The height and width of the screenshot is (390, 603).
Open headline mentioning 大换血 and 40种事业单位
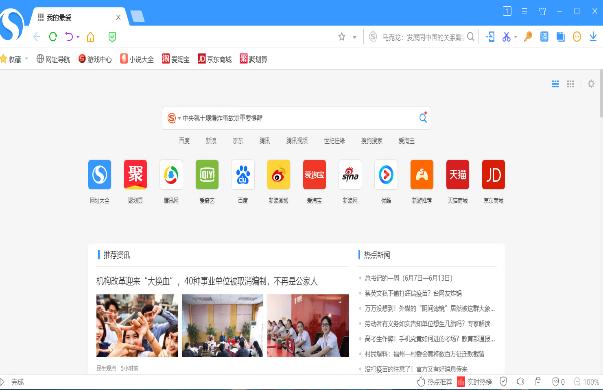point(207,281)
